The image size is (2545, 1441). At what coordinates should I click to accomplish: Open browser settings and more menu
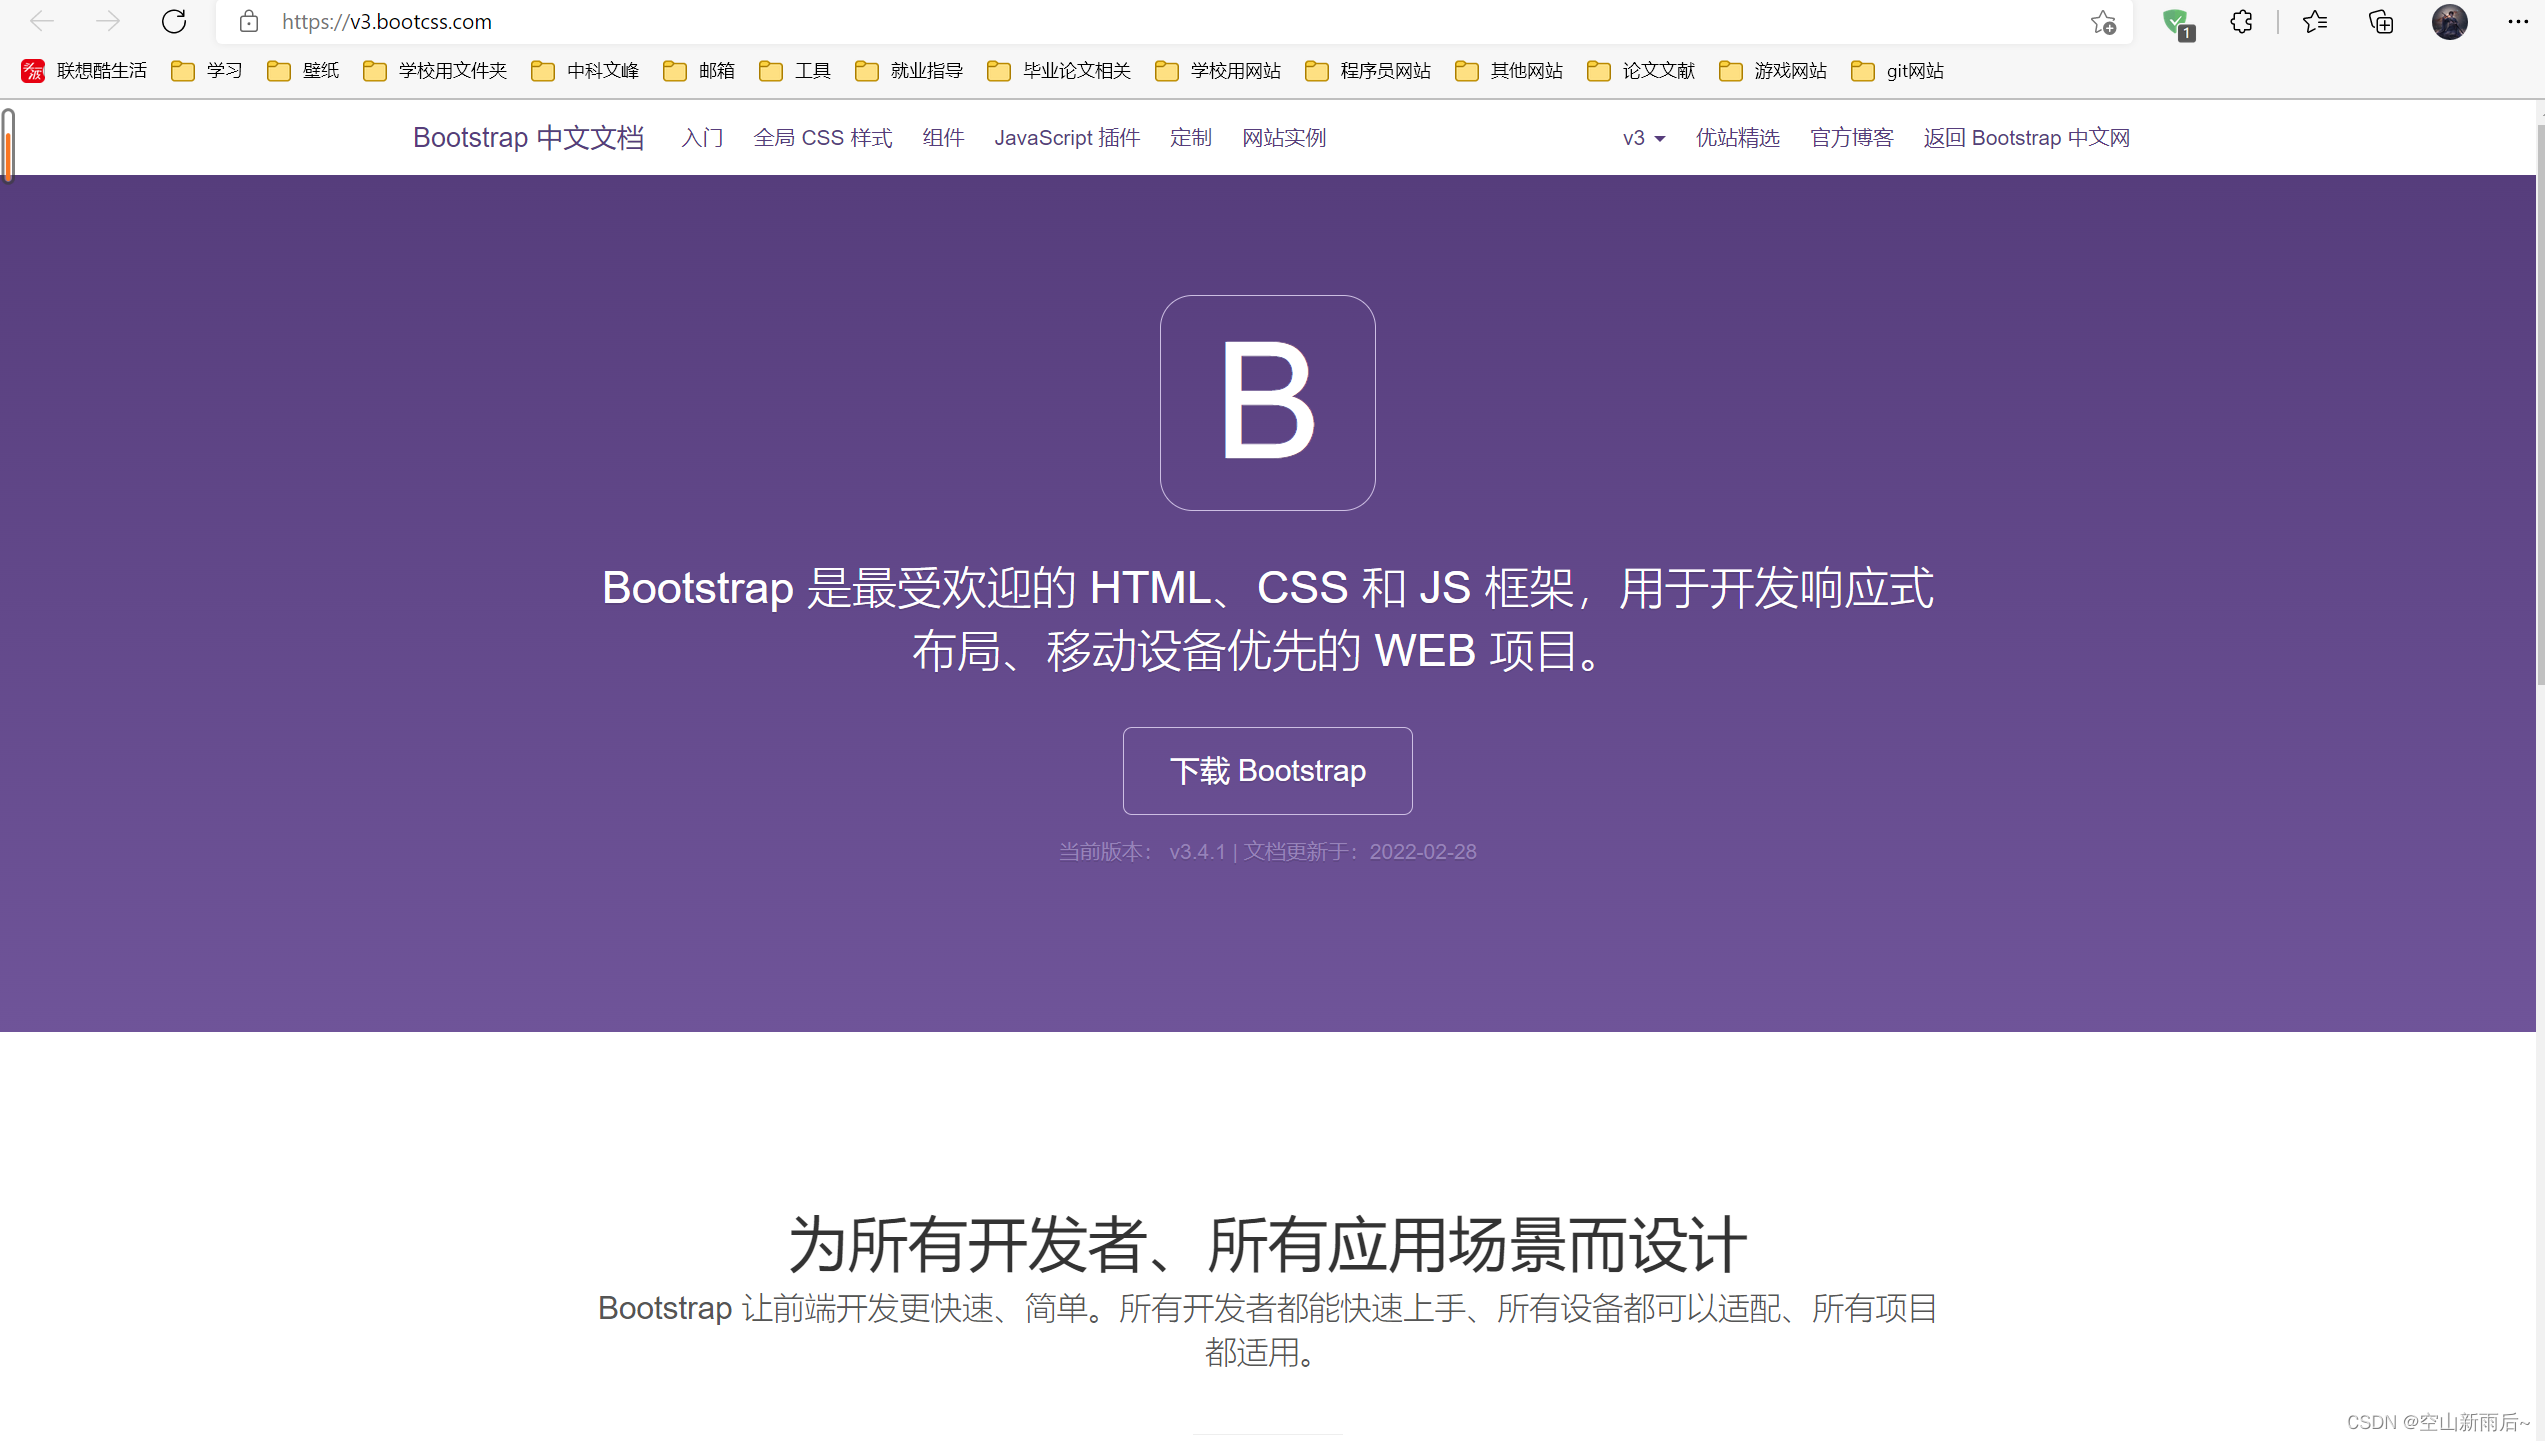2518,22
